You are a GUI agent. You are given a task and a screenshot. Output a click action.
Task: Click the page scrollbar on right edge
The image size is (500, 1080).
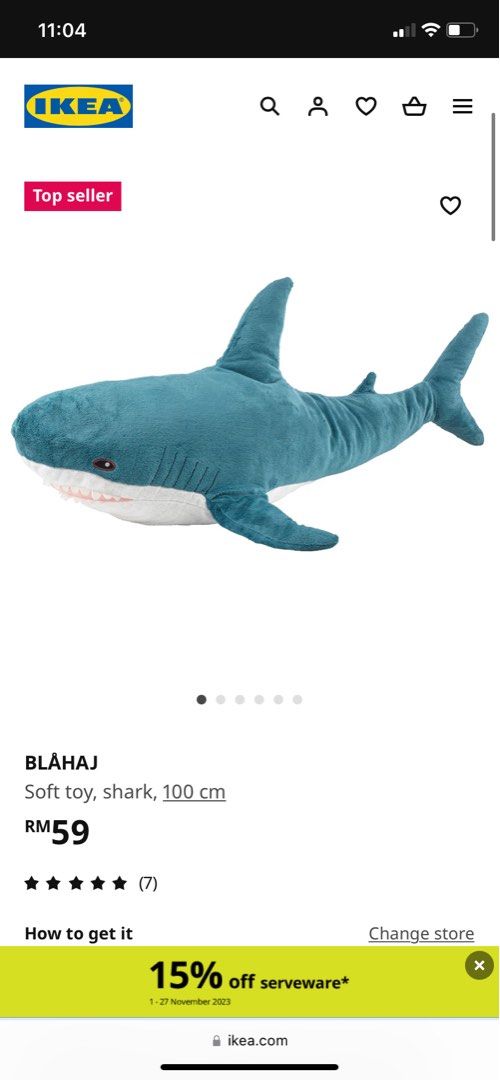pyautogui.click(x=493, y=177)
